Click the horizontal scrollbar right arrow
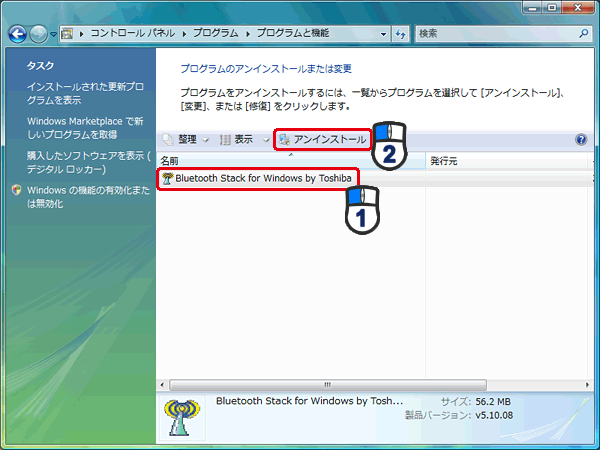The width and height of the screenshot is (600, 450). (x=587, y=385)
